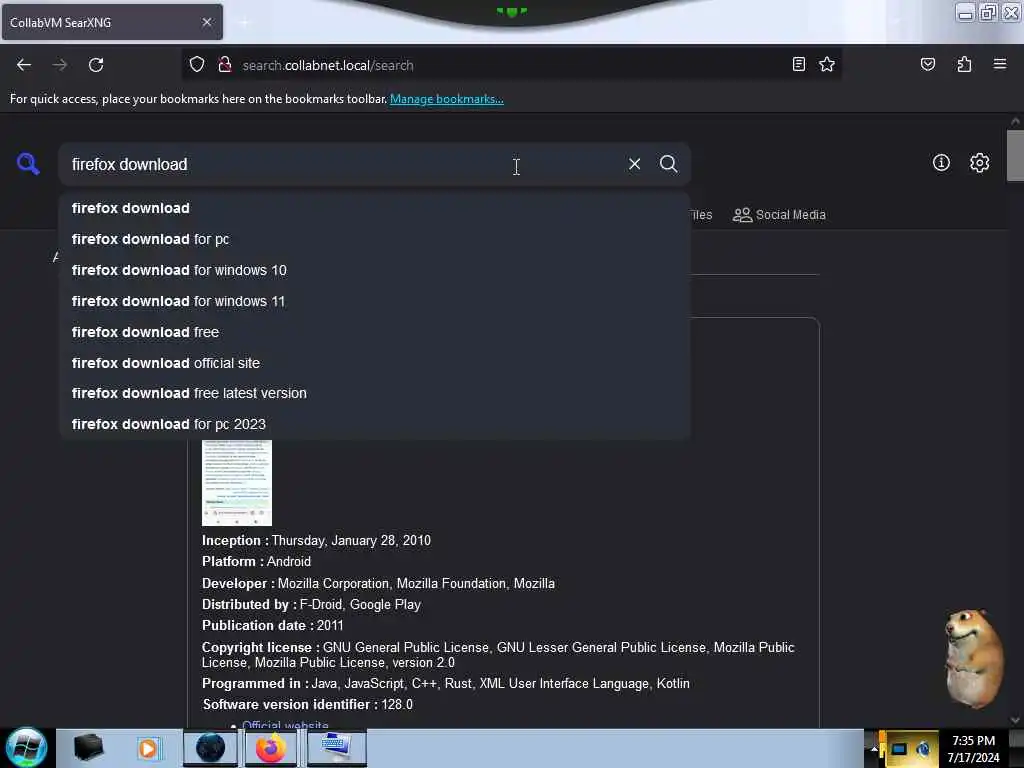Pick "firefox download for windows 10"
The image size is (1024, 768).
point(375,270)
